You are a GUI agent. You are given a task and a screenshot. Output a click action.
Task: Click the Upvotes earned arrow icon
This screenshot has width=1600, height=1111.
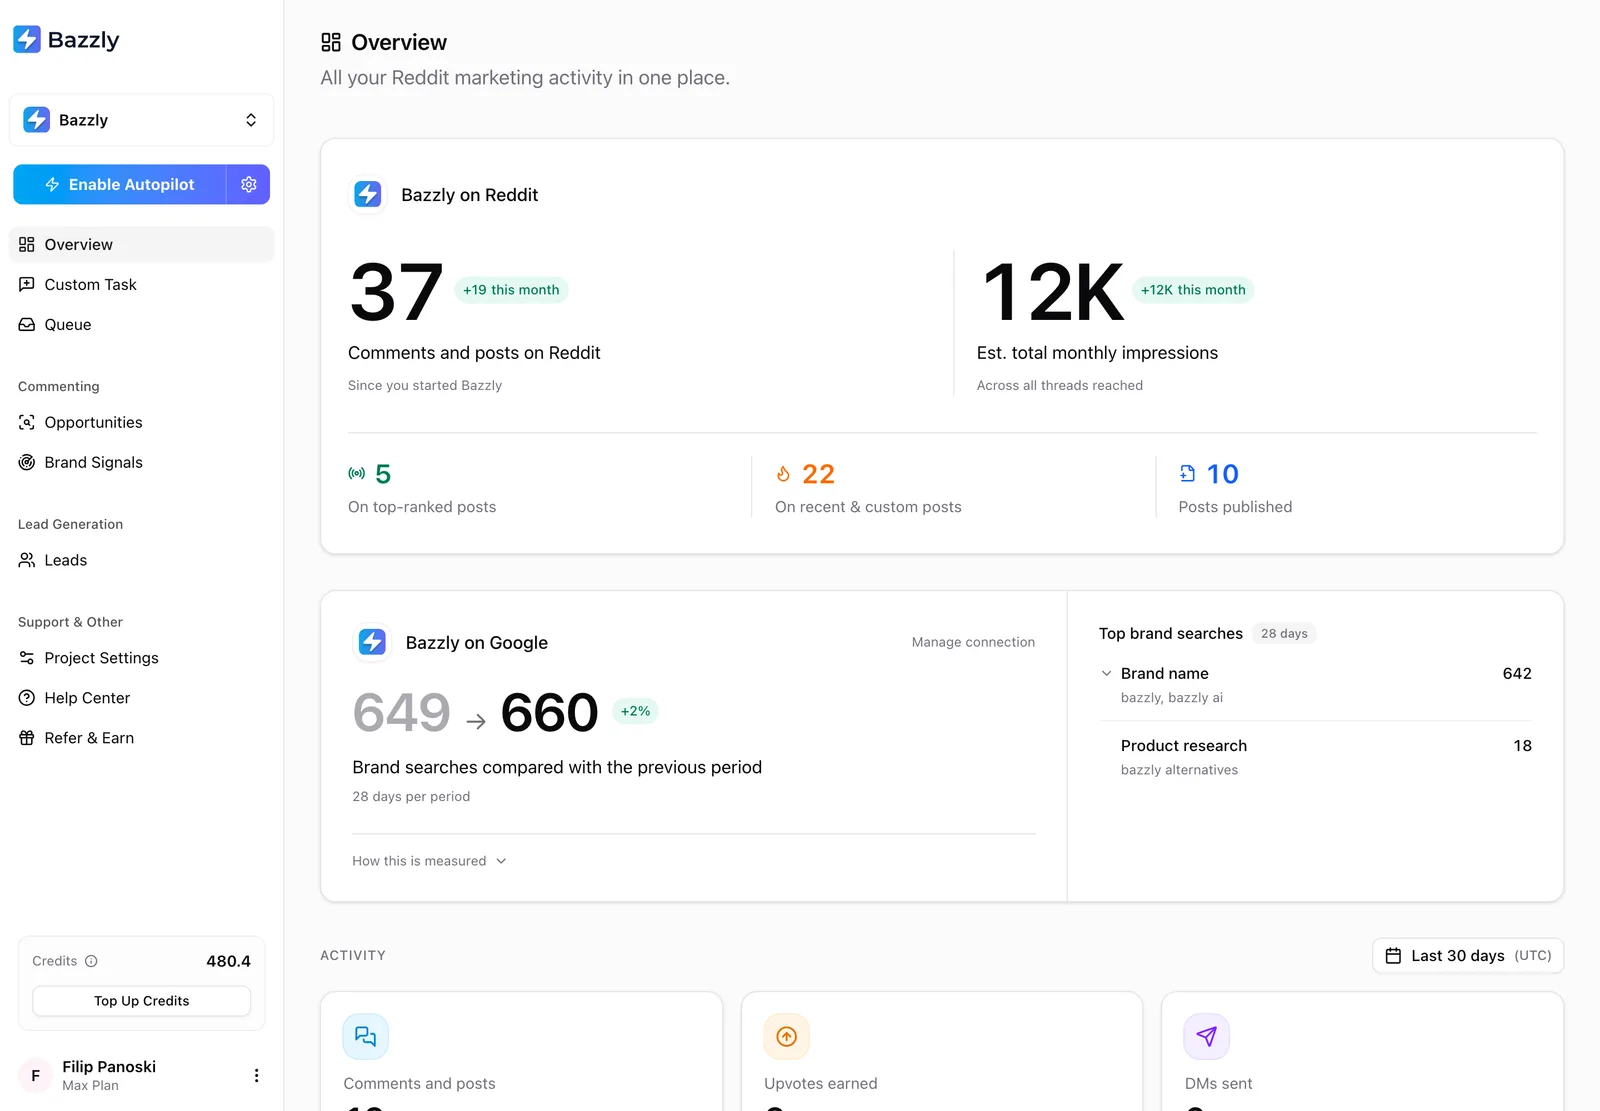pyautogui.click(x=786, y=1036)
